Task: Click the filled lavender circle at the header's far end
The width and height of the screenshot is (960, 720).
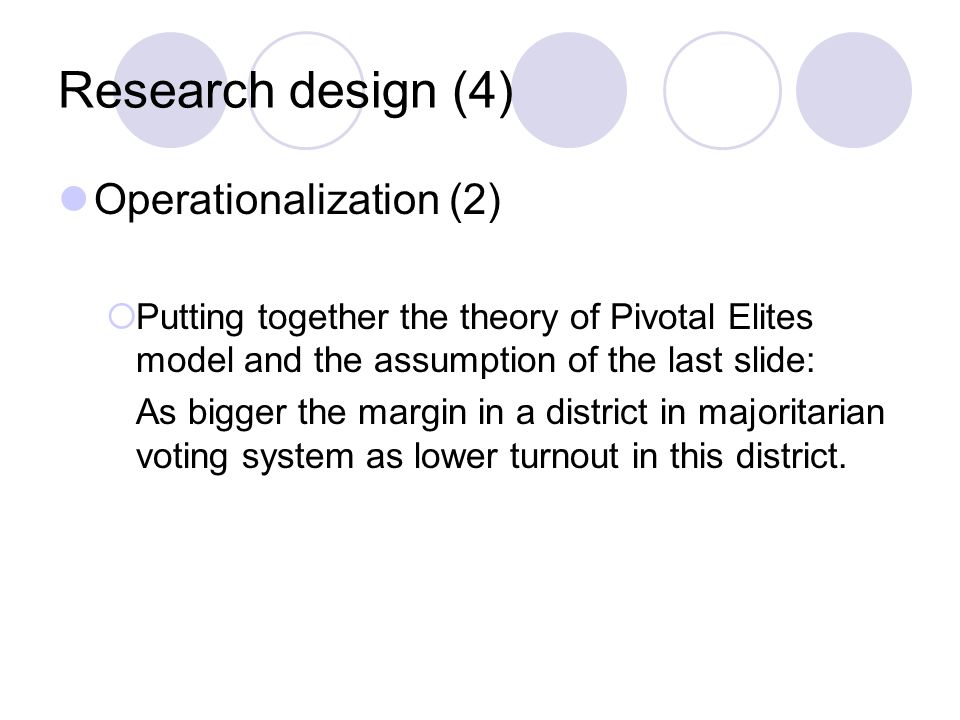Action: coord(854,90)
